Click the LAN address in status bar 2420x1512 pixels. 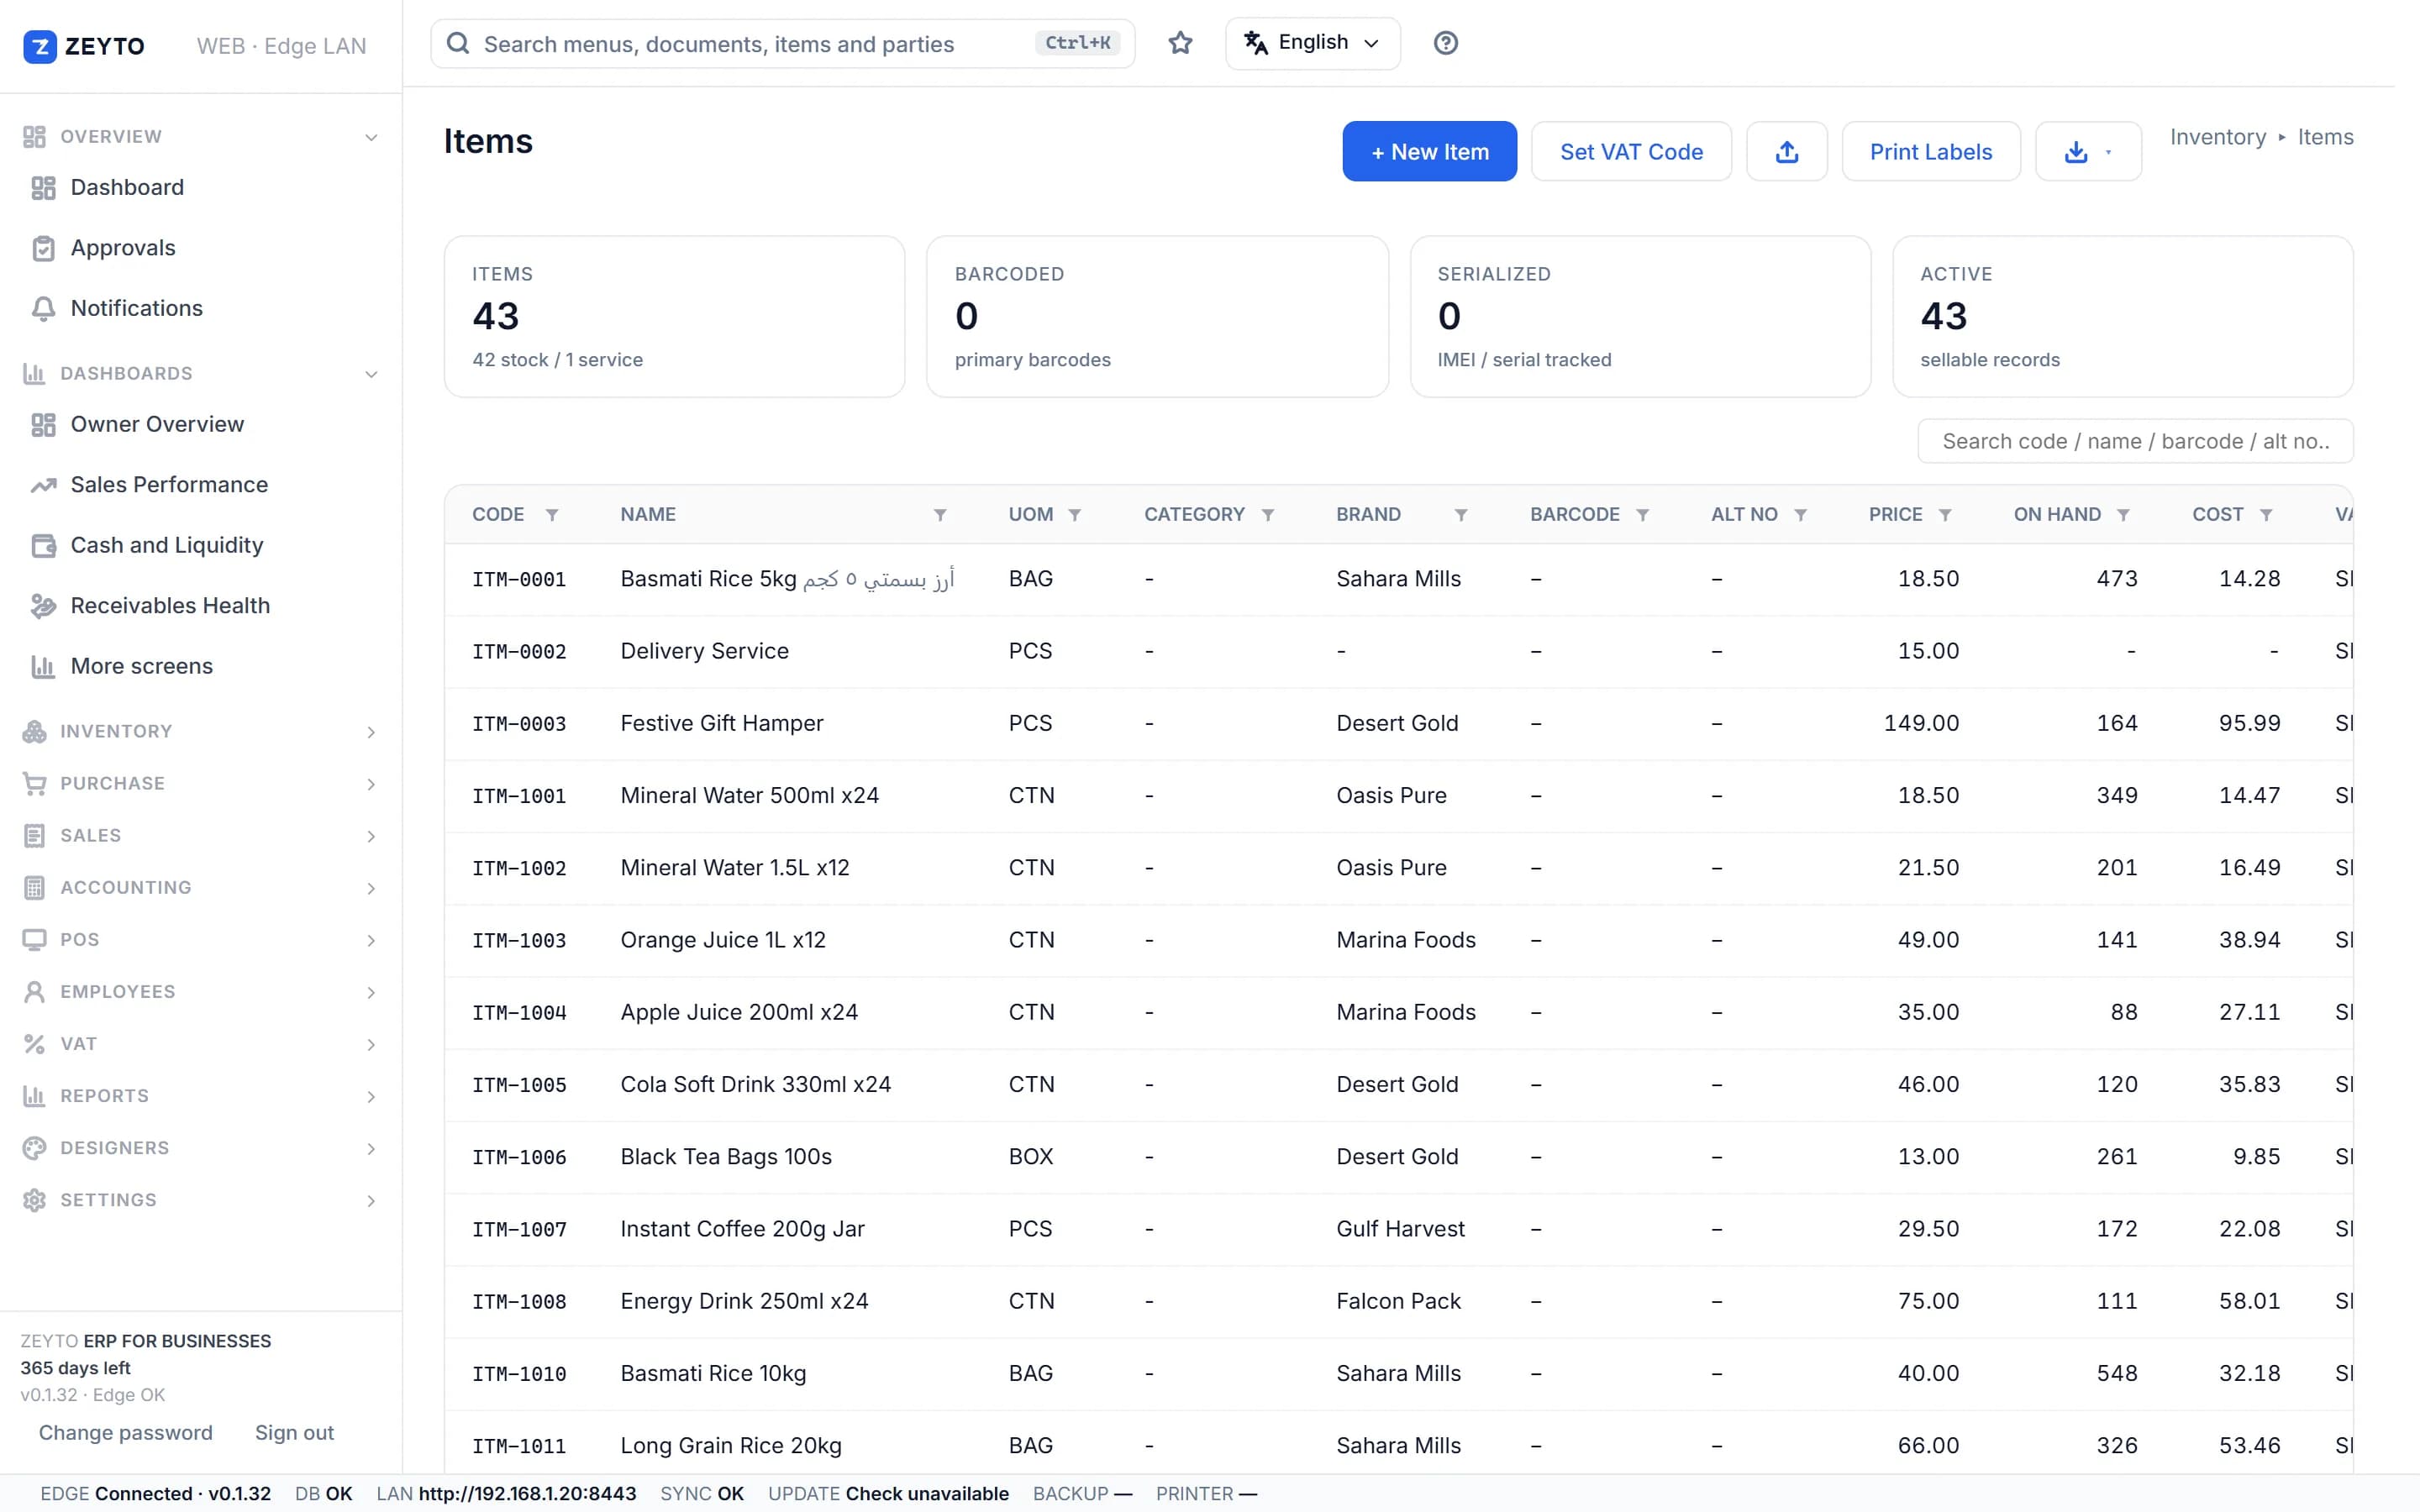click(x=527, y=1493)
